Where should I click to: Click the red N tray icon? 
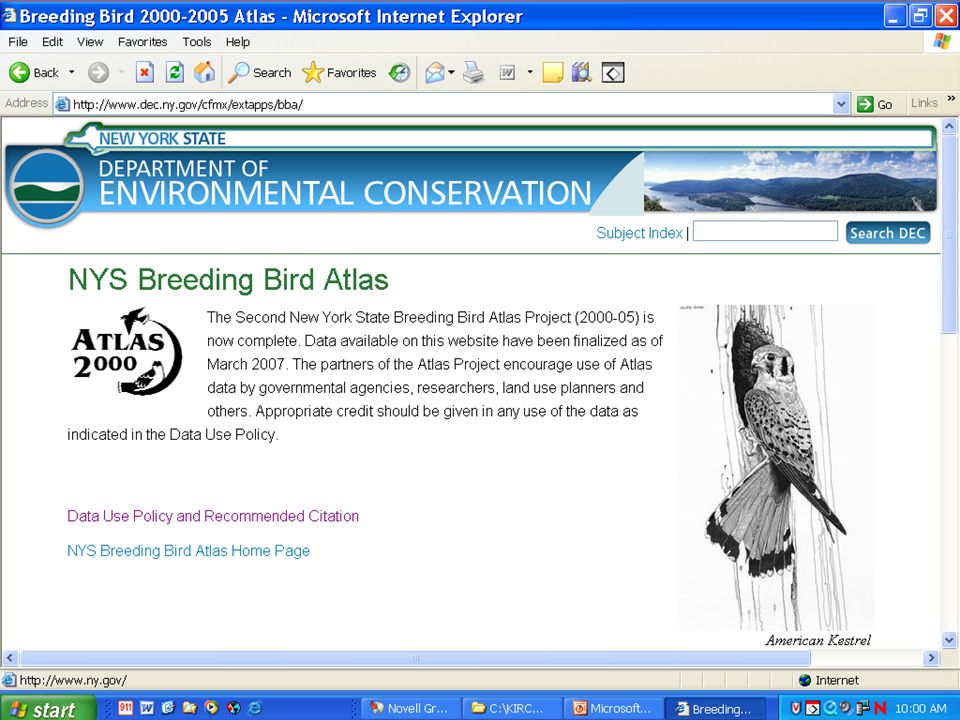[881, 708]
